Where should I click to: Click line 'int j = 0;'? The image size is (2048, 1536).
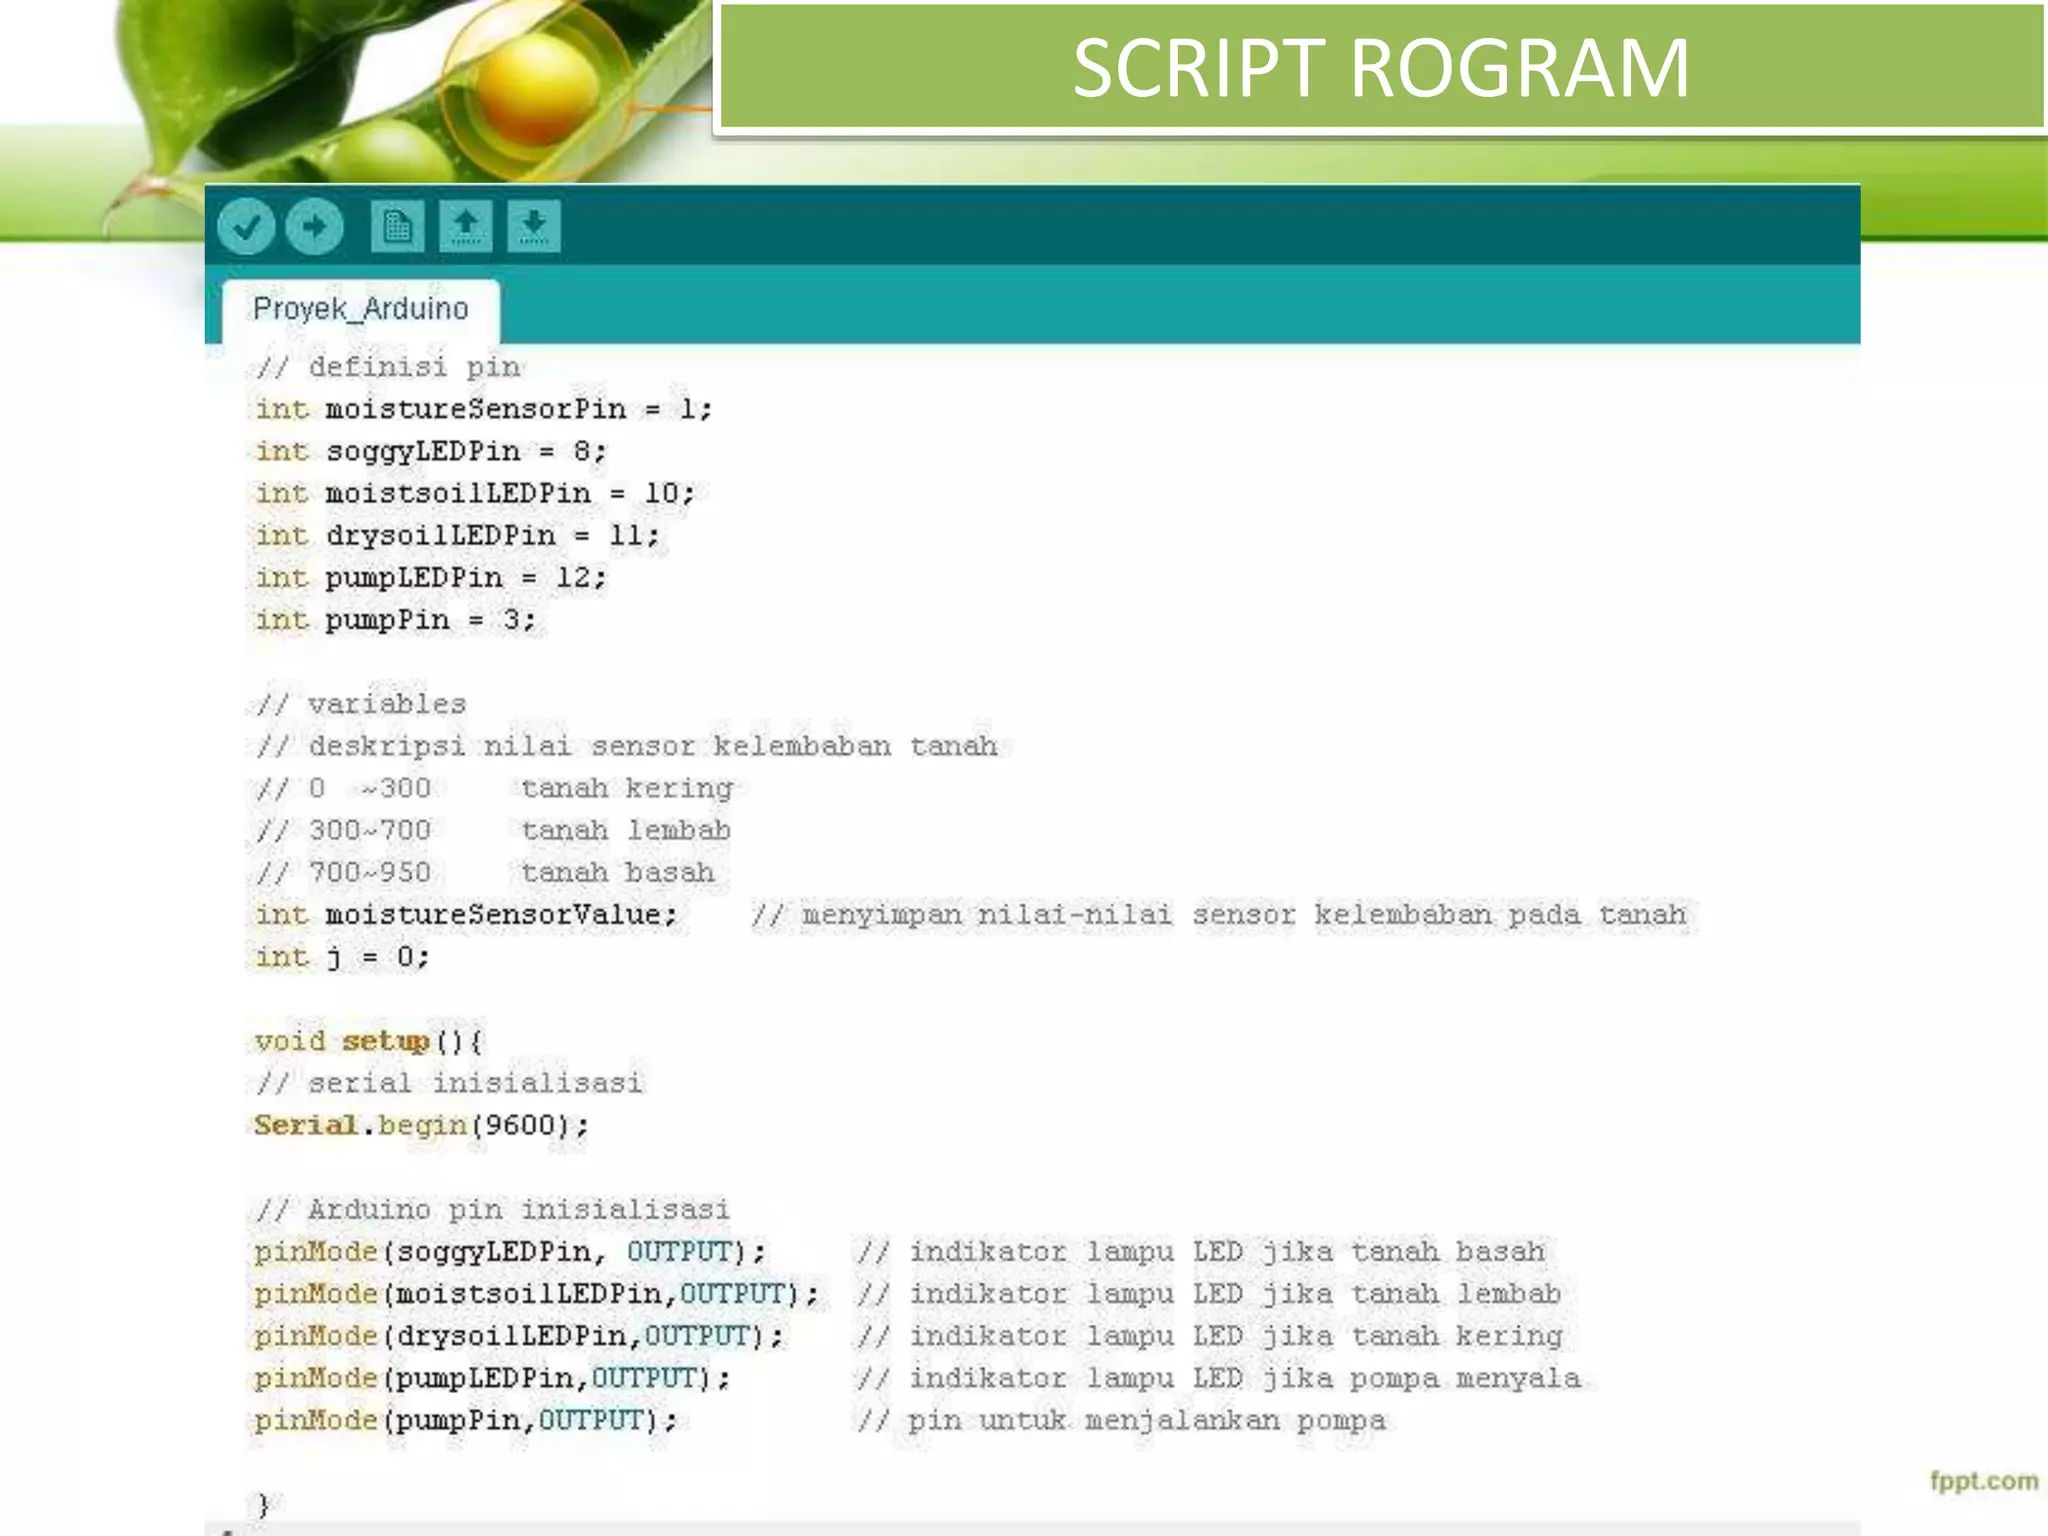[x=342, y=957]
